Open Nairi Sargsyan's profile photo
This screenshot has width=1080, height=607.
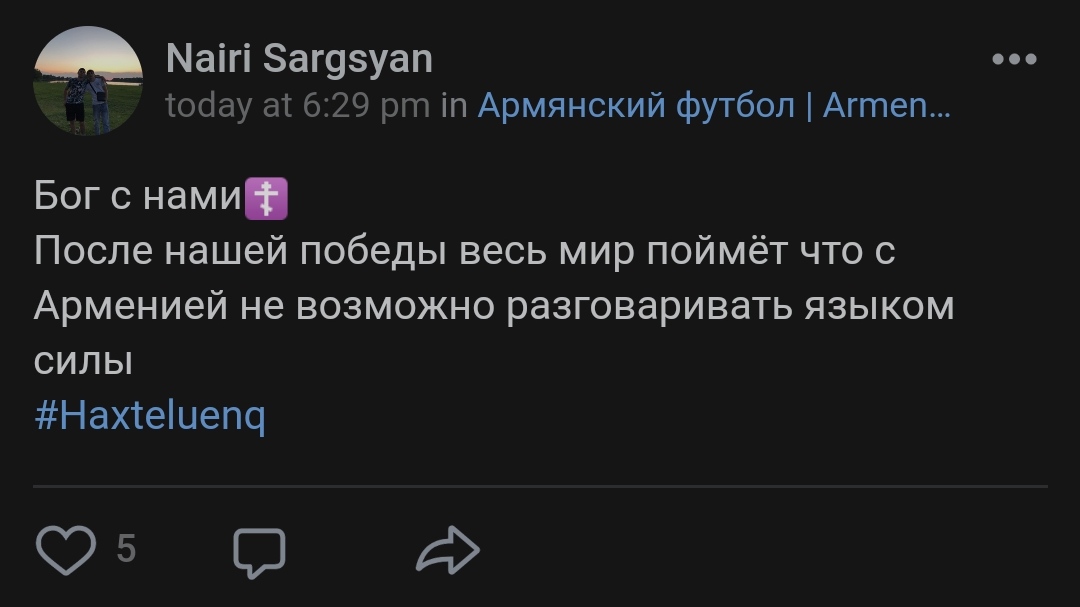tap(88, 81)
